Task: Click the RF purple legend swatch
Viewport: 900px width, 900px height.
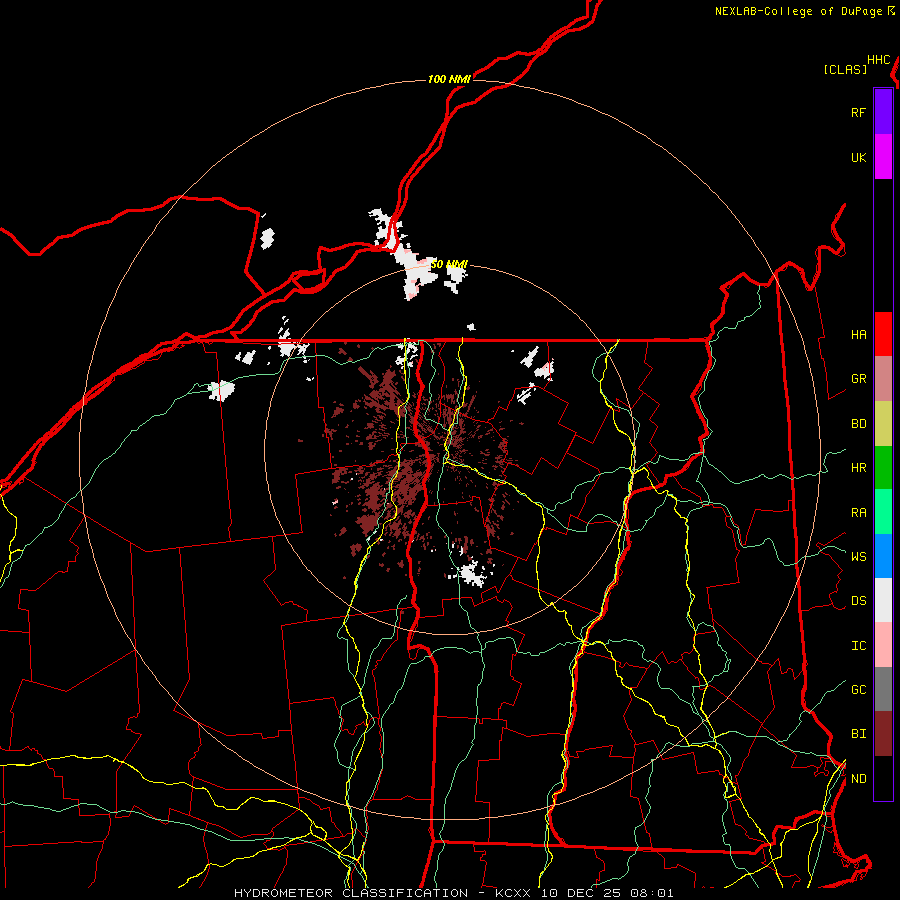Action: point(883,112)
